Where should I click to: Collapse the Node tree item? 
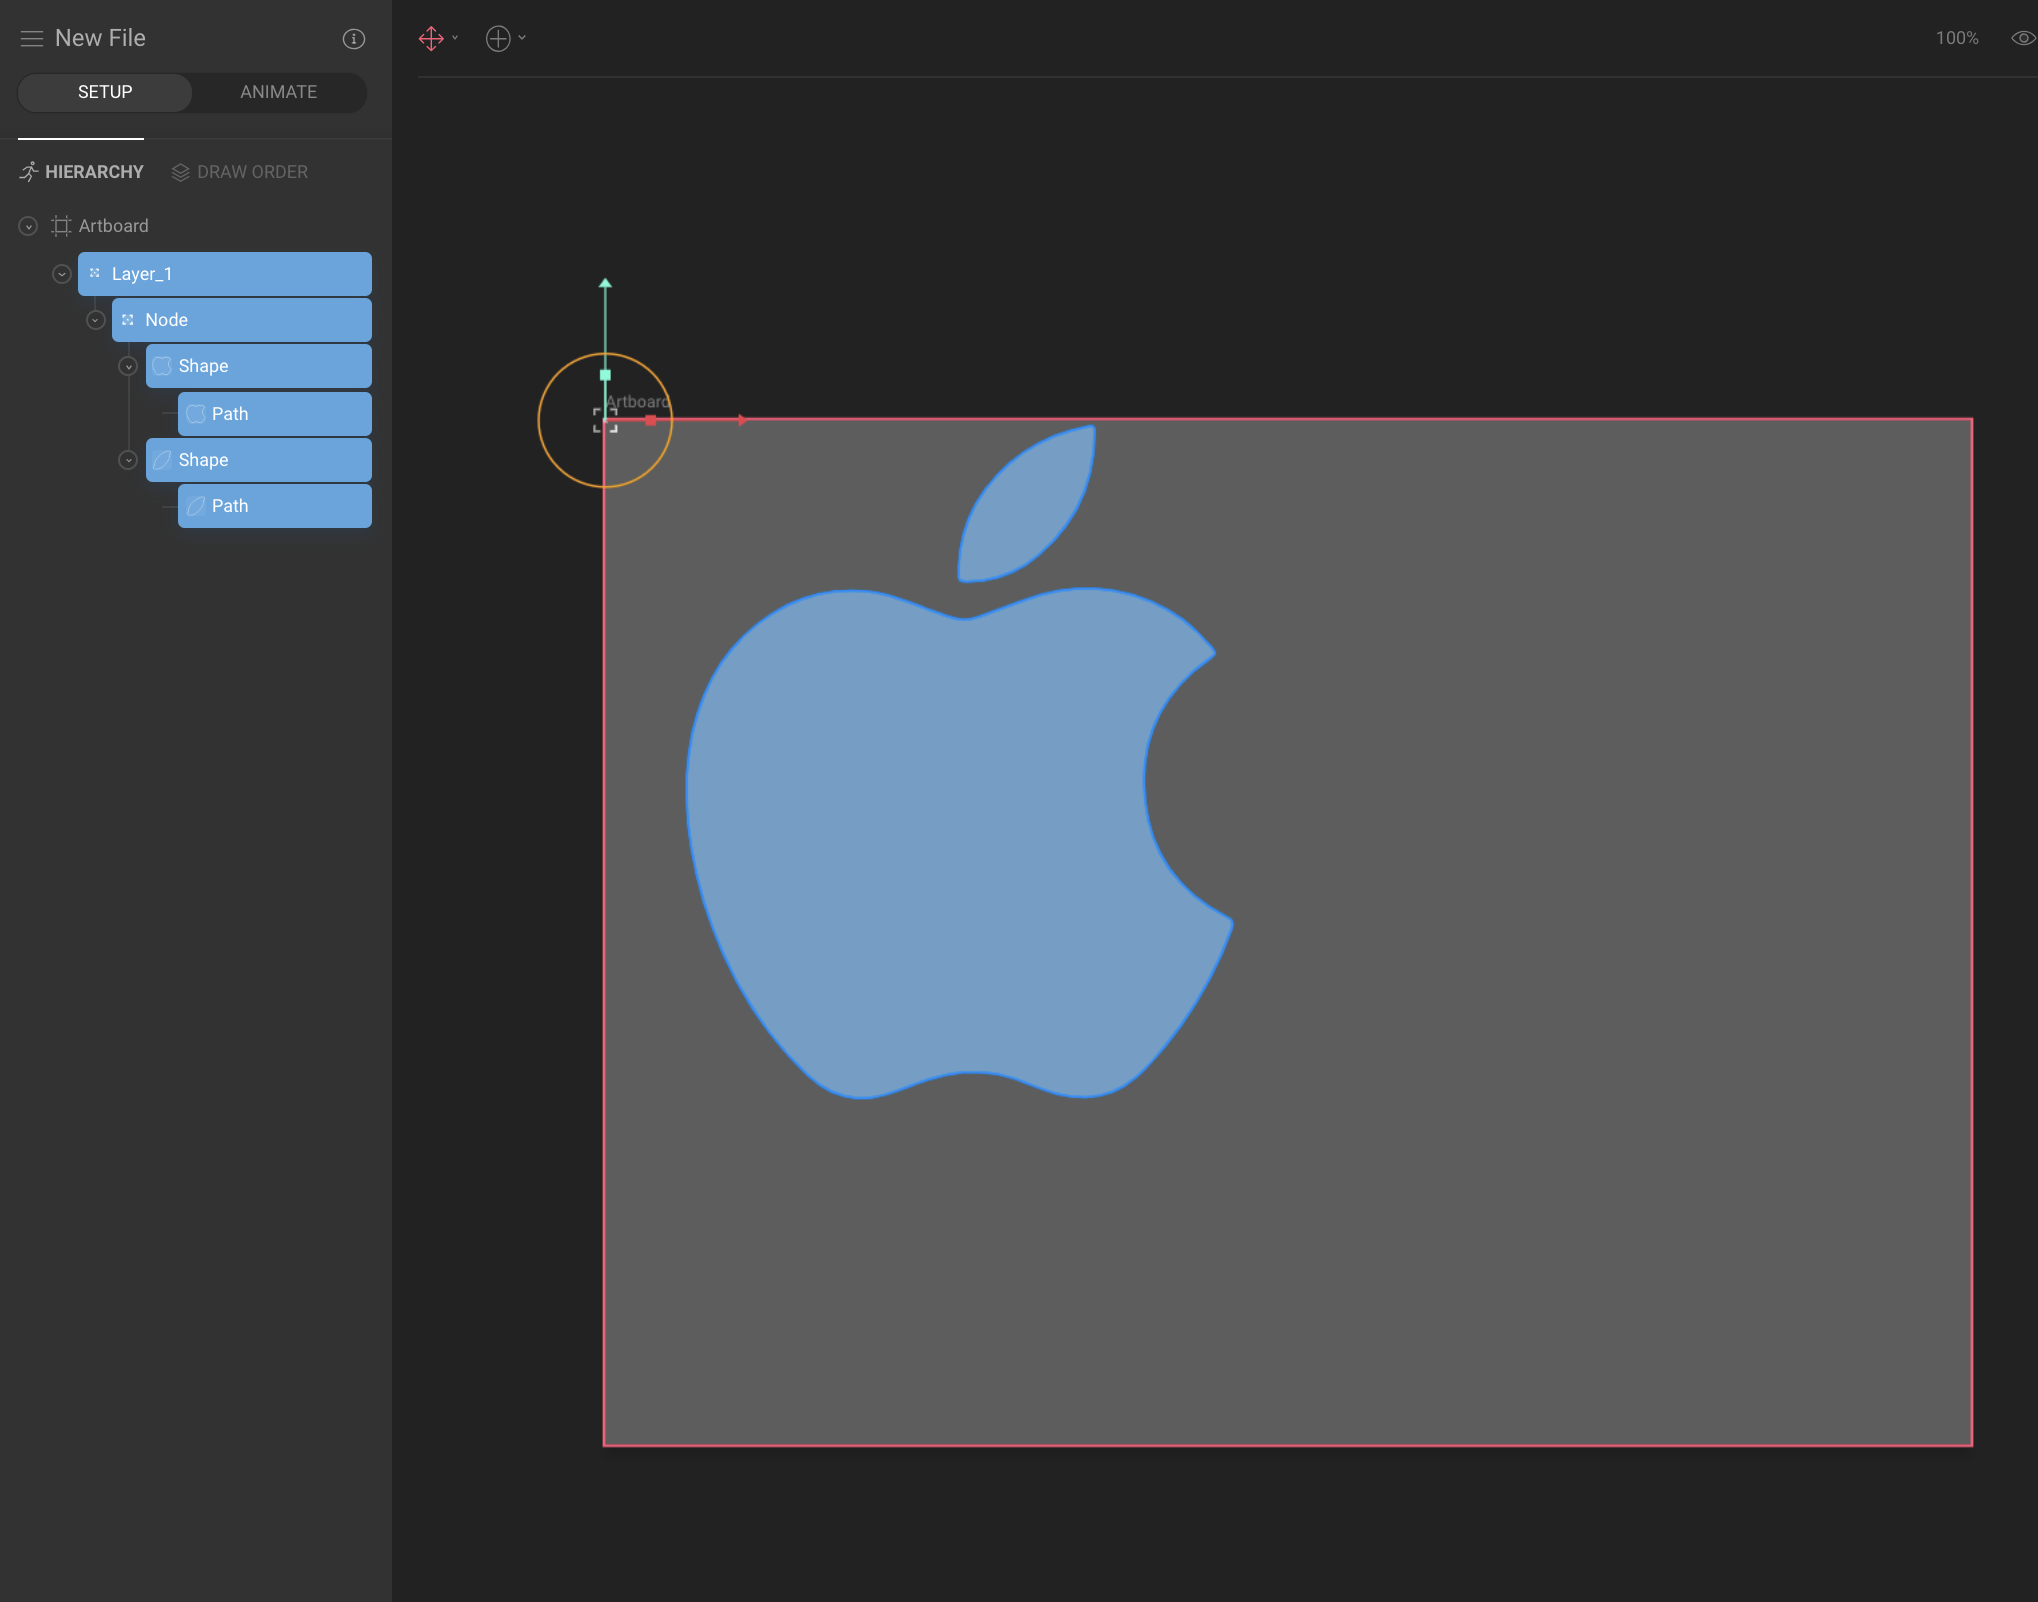(96, 320)
